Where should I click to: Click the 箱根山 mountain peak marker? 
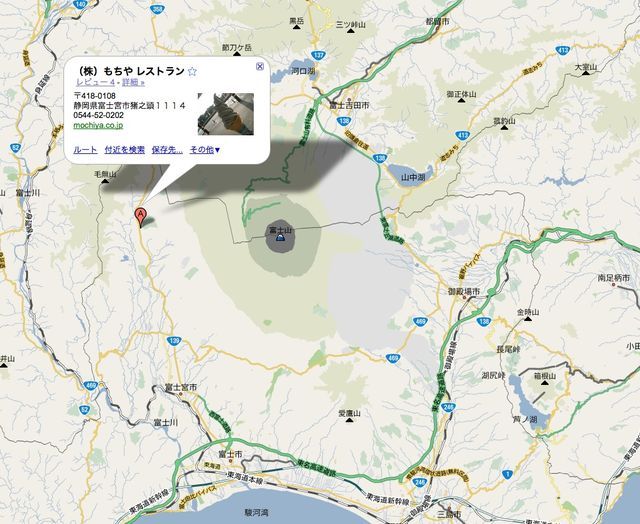click(545, 383)
